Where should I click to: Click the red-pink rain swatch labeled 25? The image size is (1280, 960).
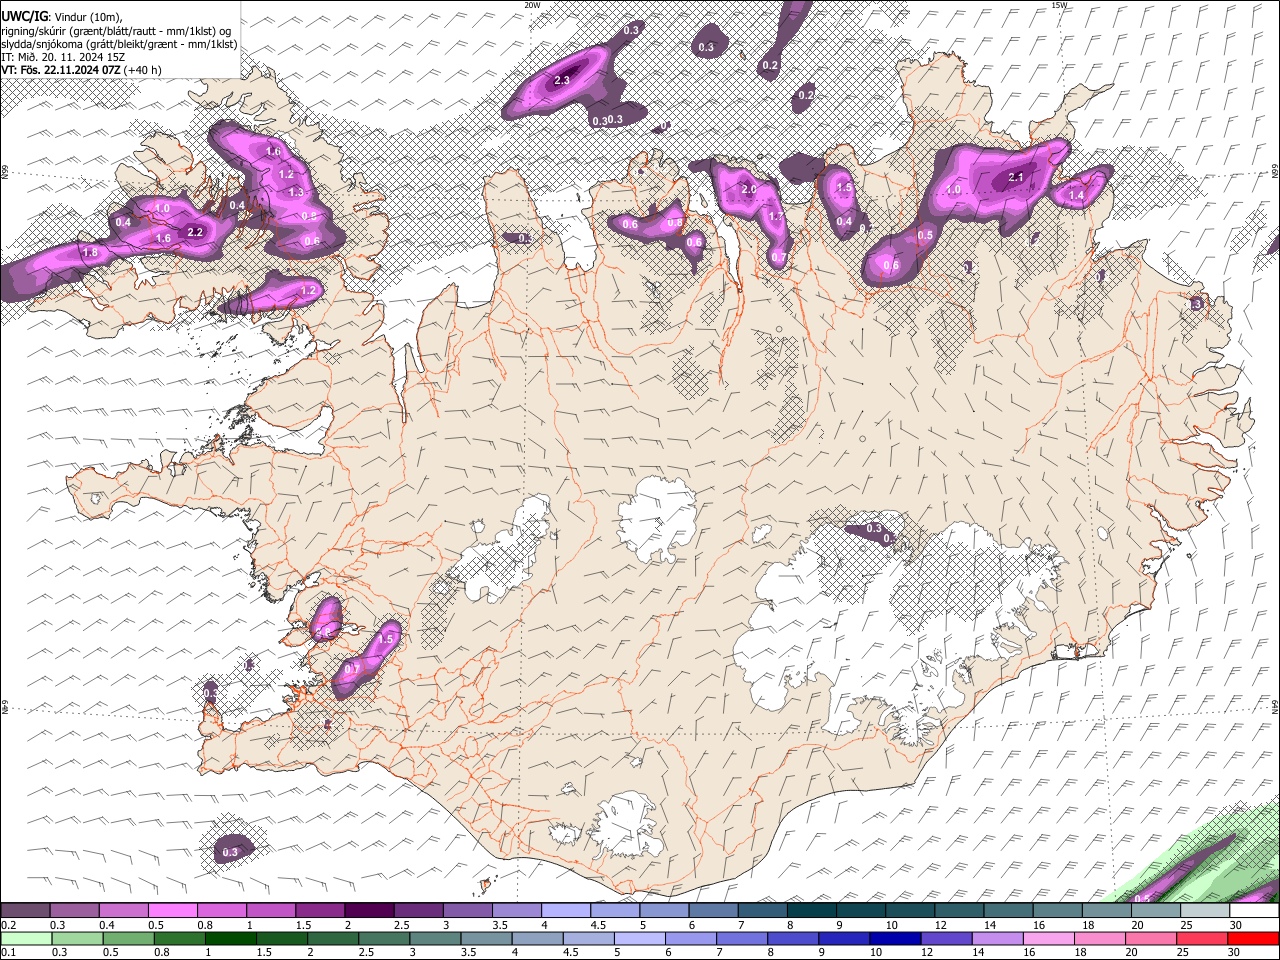(x=1203, y=938)
